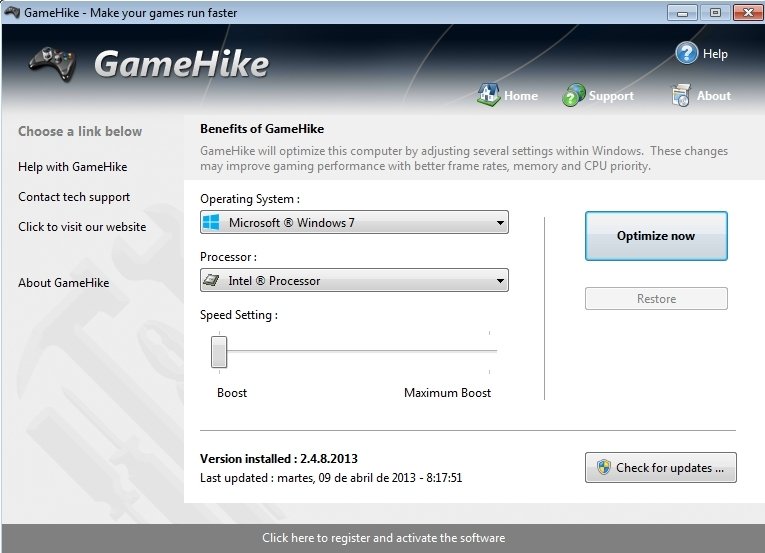
Task: Open the About tab
Action: [x=714, y=96]
